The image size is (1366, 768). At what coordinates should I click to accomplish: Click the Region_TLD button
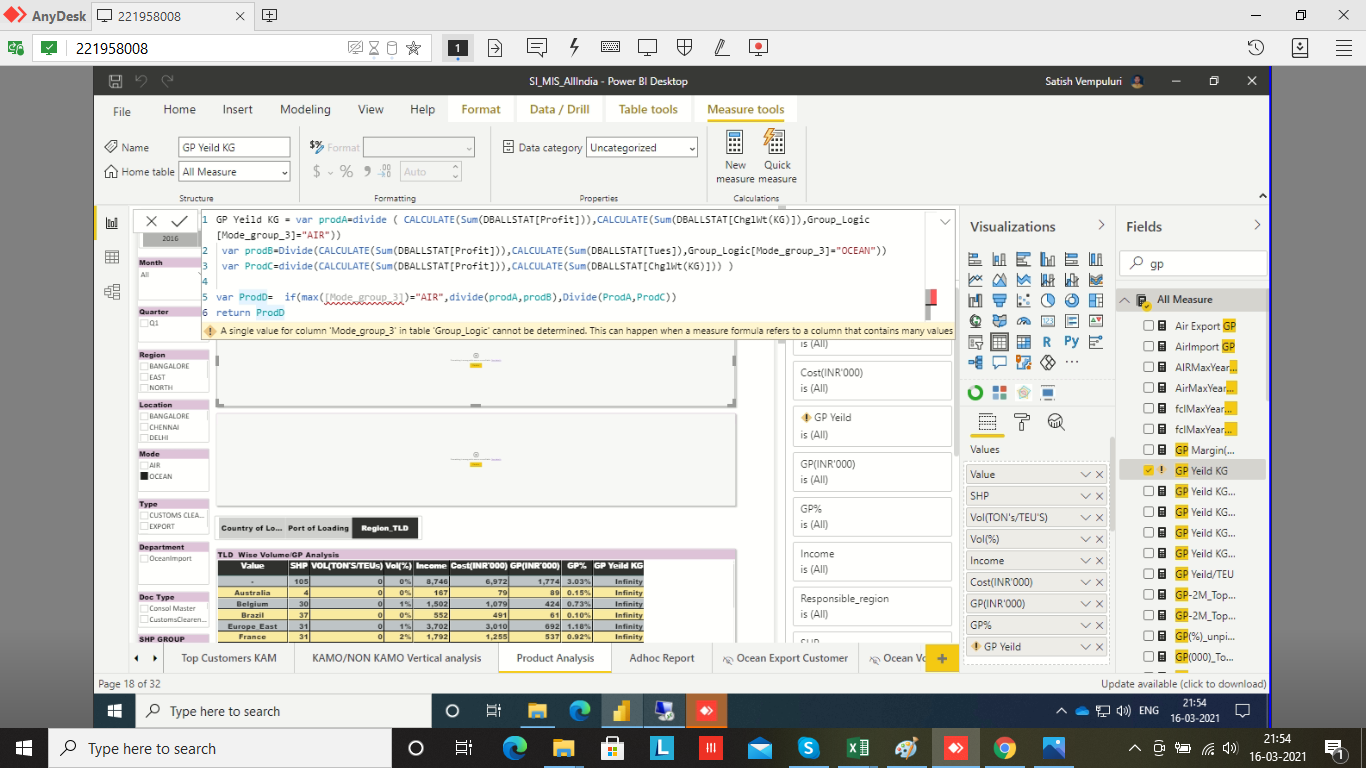coord(385,528)
